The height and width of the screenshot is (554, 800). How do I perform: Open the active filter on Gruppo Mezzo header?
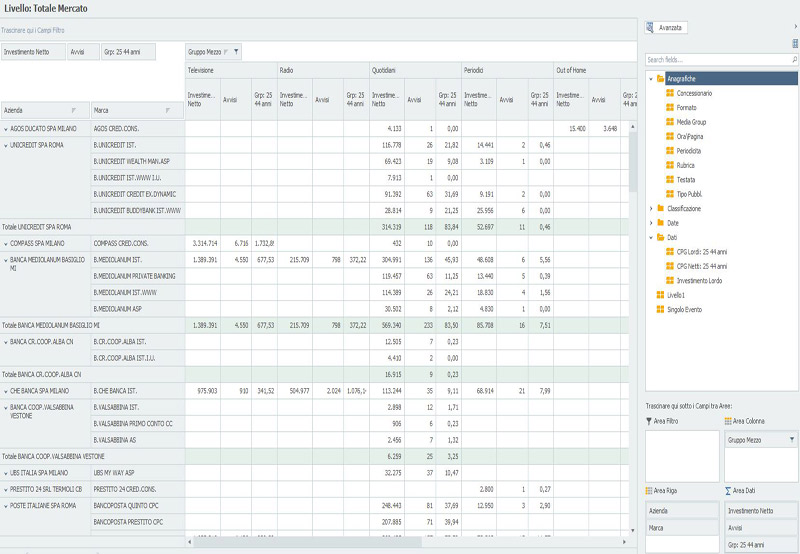tap(236, 51)
